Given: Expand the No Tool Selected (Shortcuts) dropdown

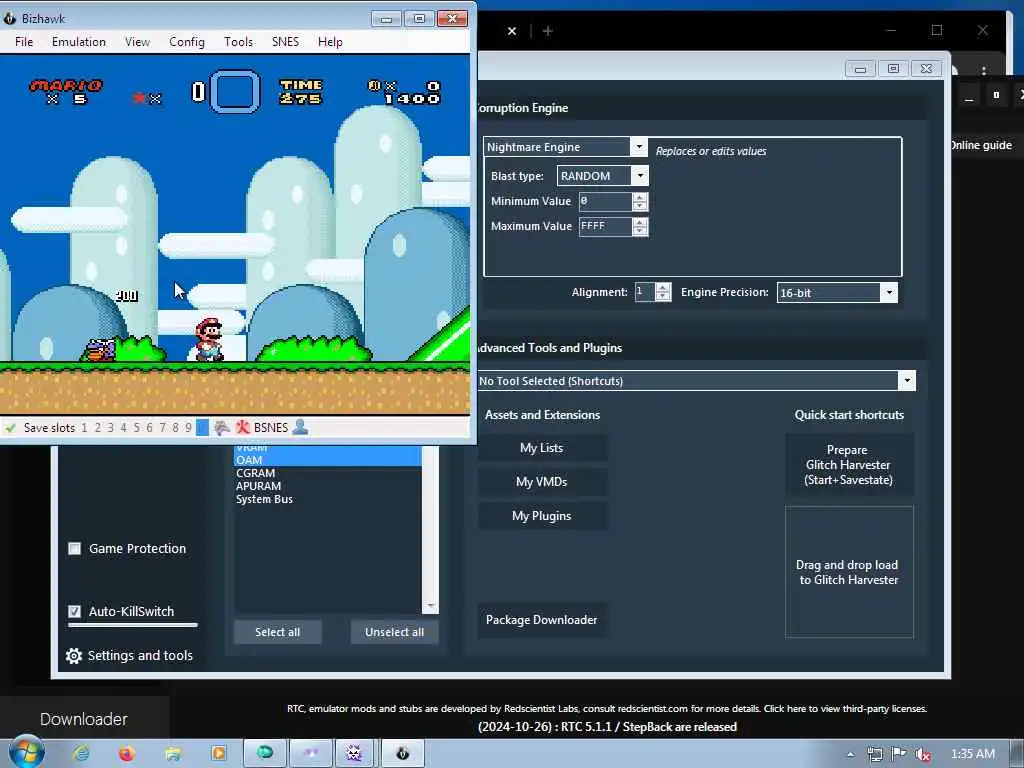Looking at the screenshot, I should pos(906,381).
